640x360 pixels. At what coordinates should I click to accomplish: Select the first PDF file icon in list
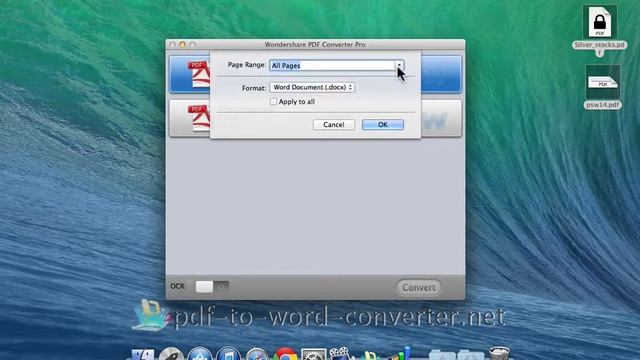pyautogui.click(x=199, y=74)
